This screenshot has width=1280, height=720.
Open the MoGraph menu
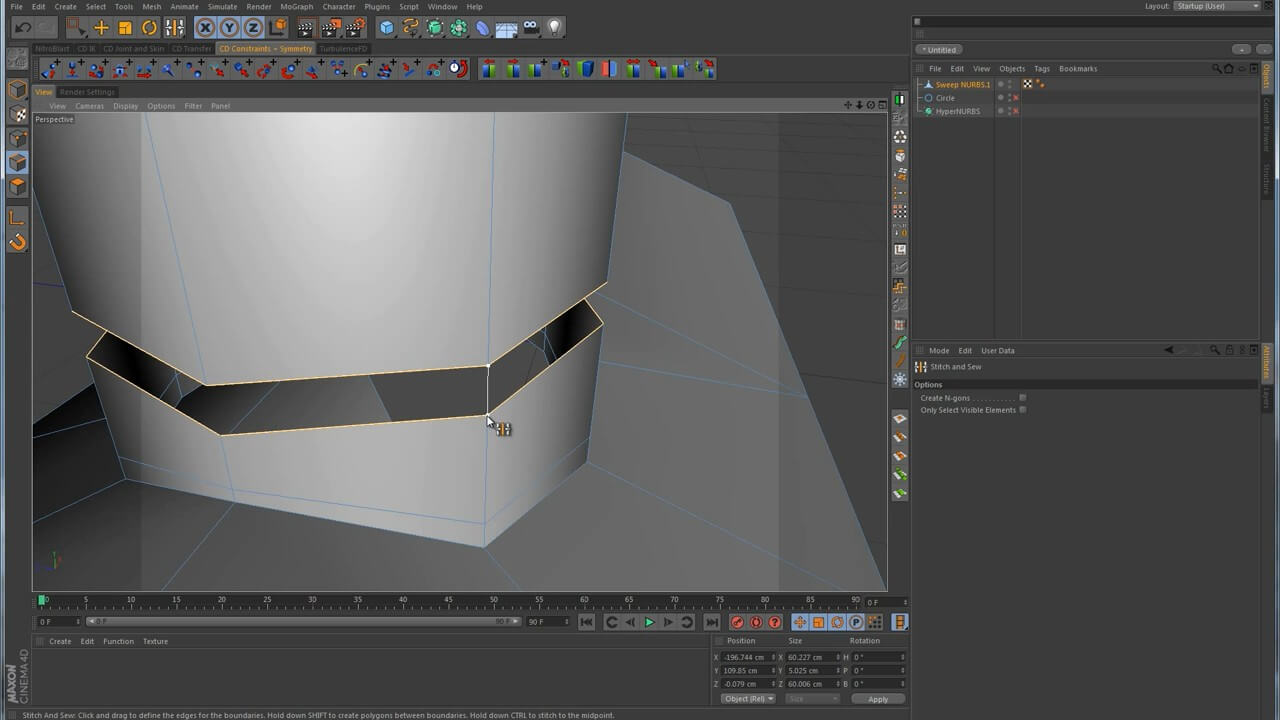[296, 6]
